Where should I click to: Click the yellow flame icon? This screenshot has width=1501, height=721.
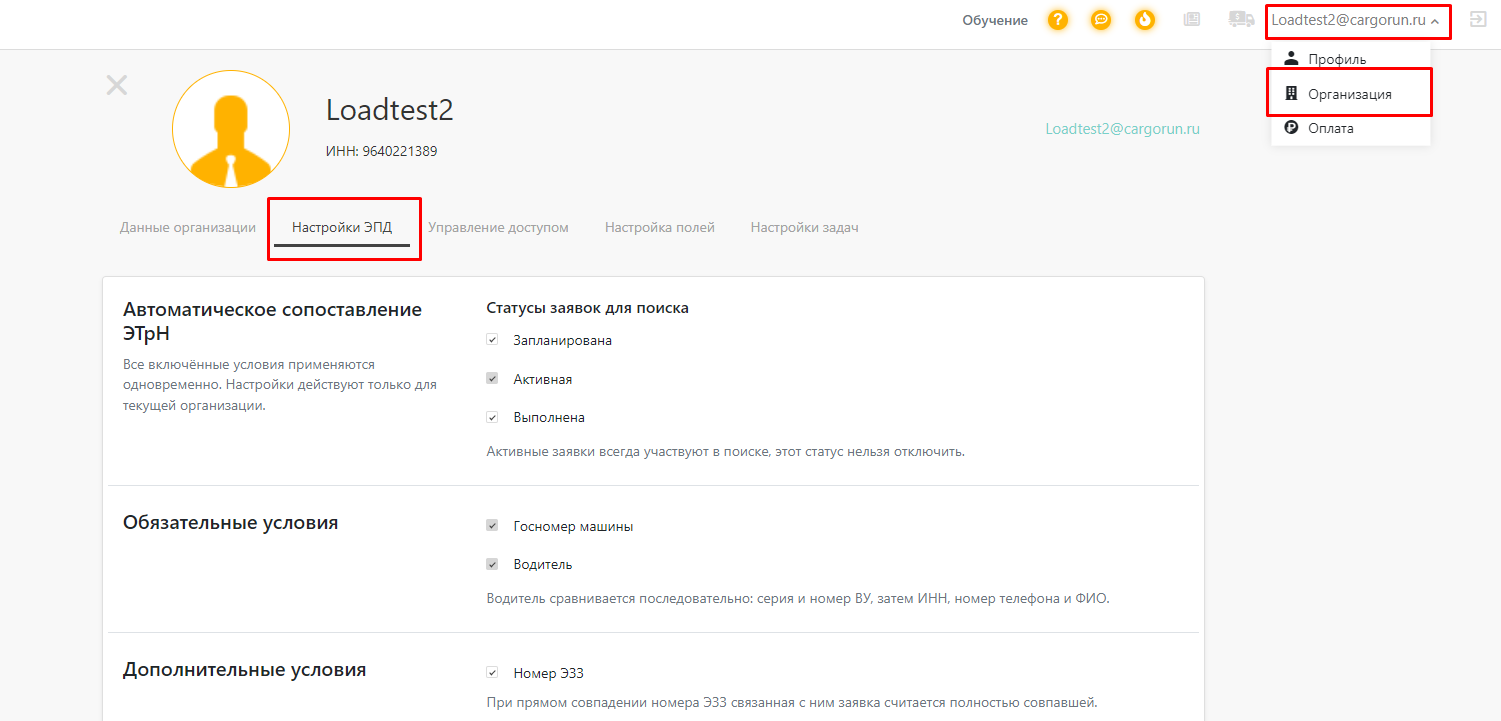[1145, 20]
